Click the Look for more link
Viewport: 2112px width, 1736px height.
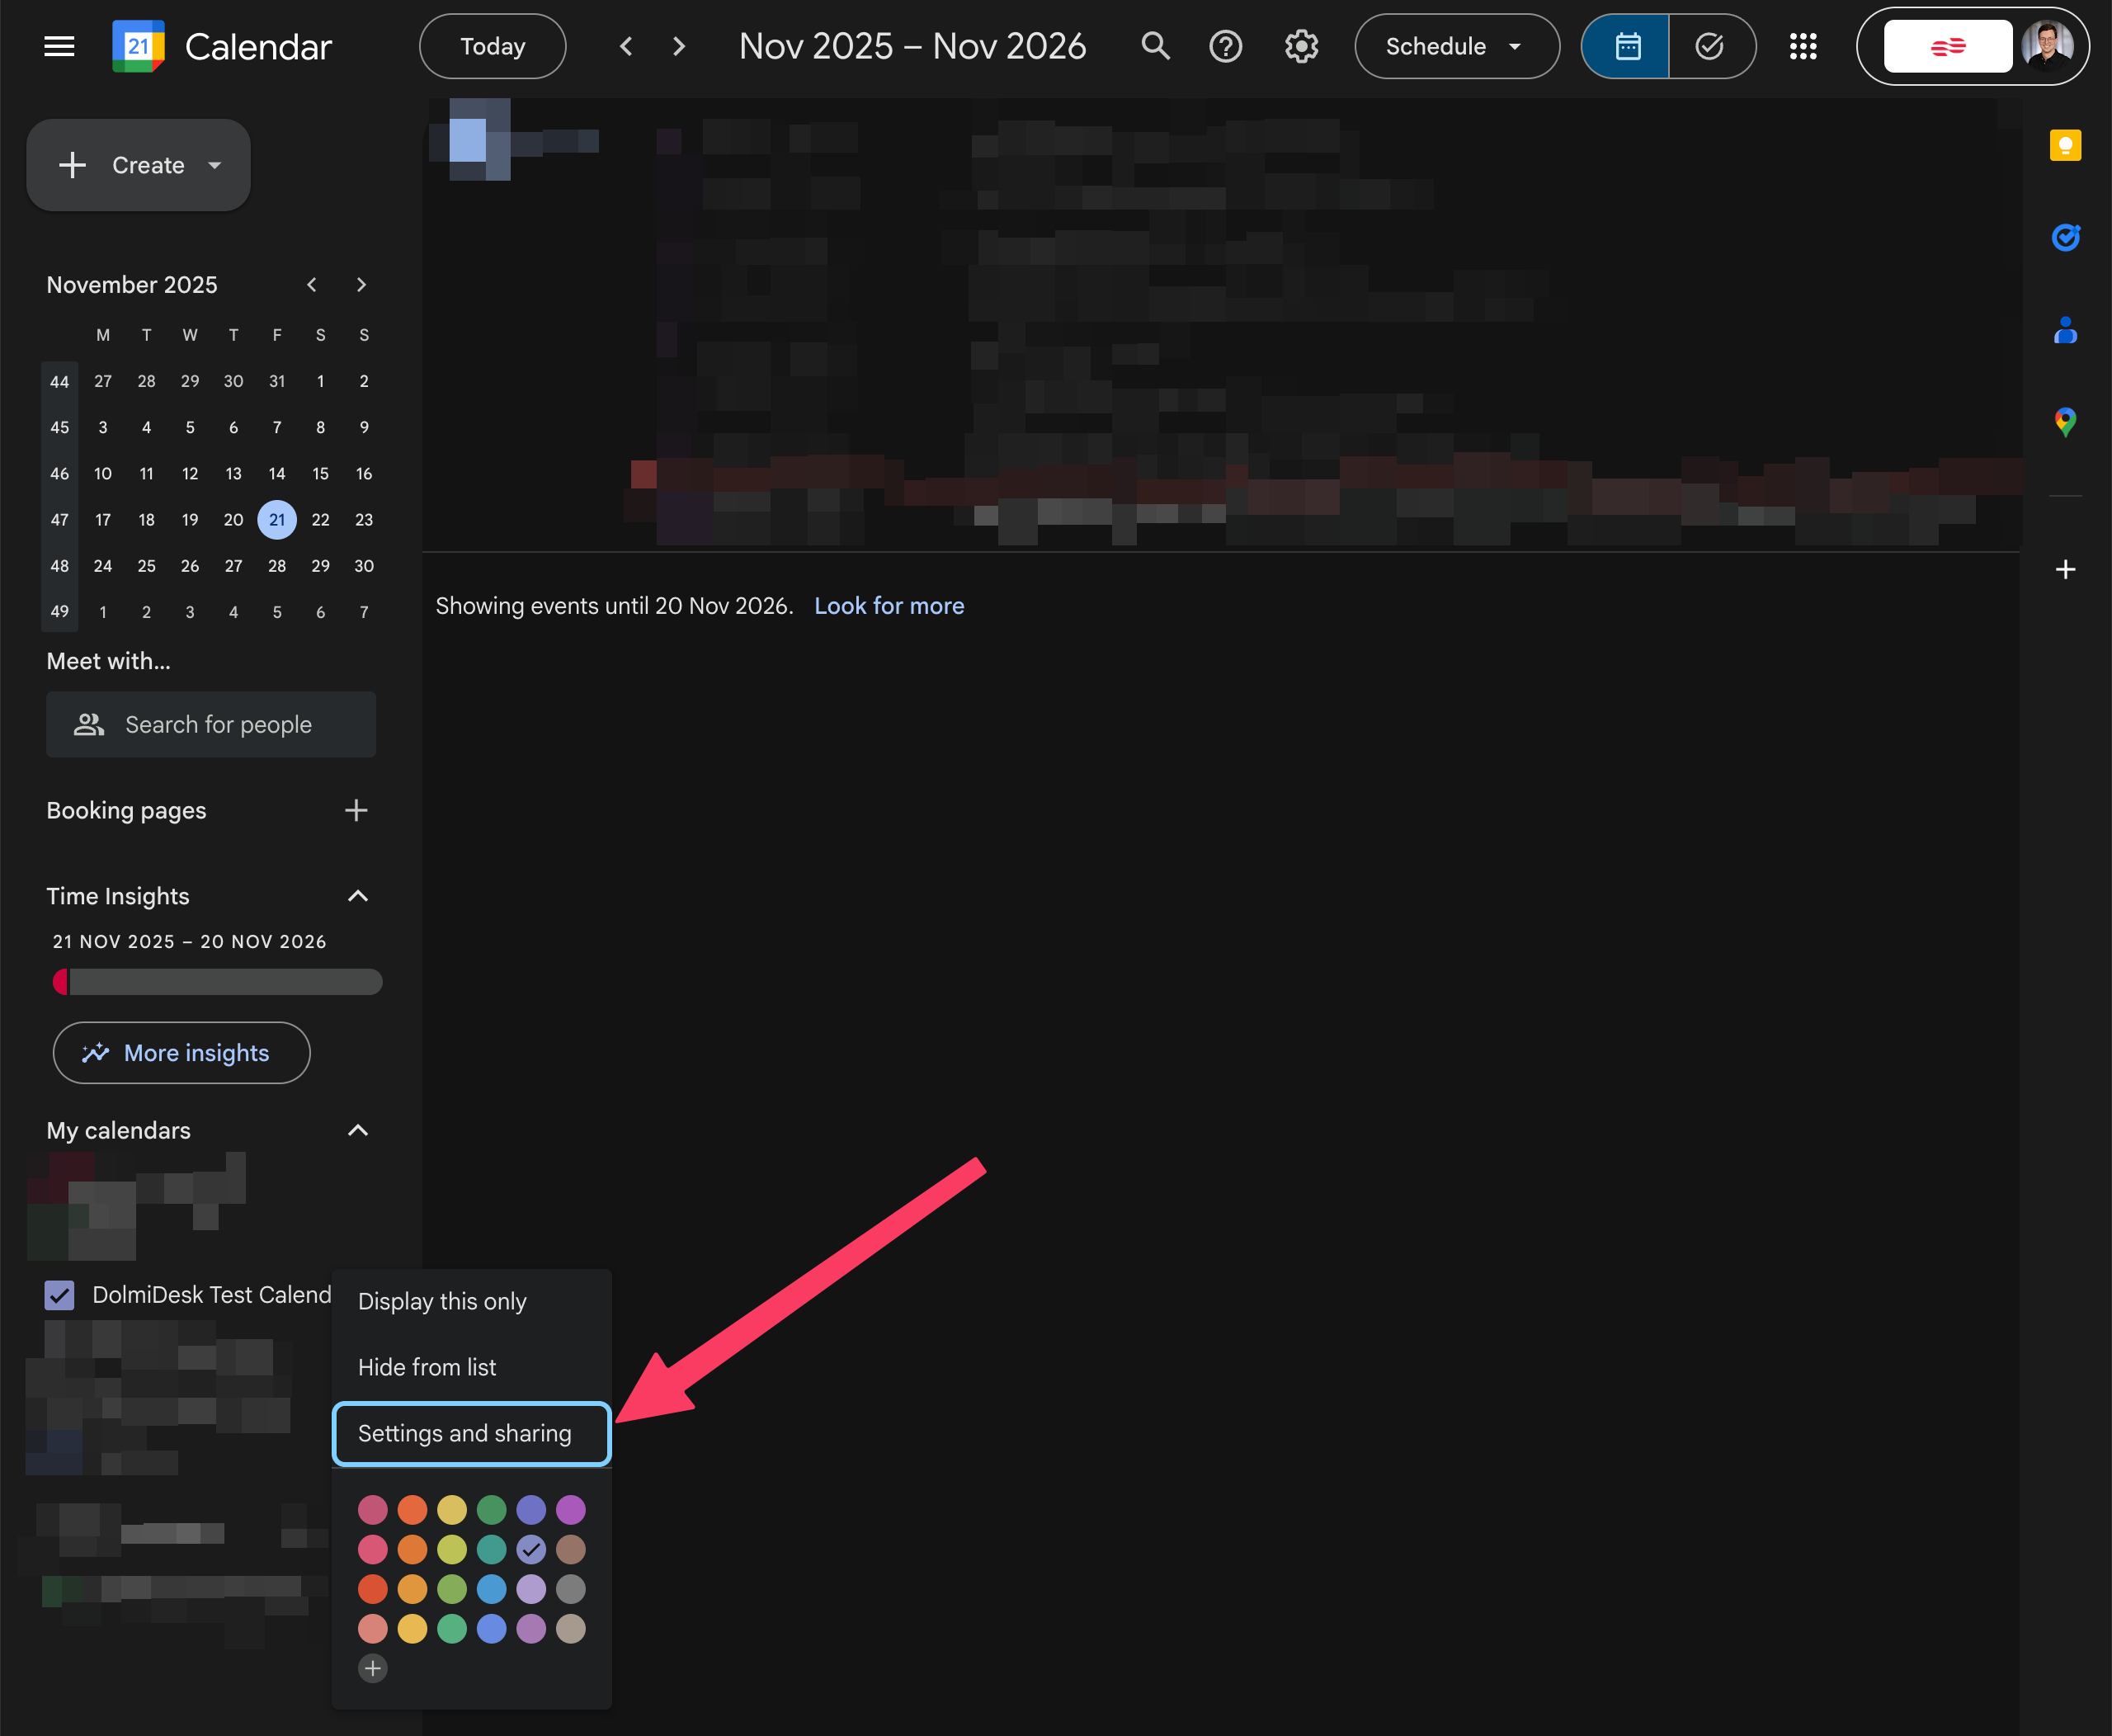pyautogui.click(x=888, y=605)
